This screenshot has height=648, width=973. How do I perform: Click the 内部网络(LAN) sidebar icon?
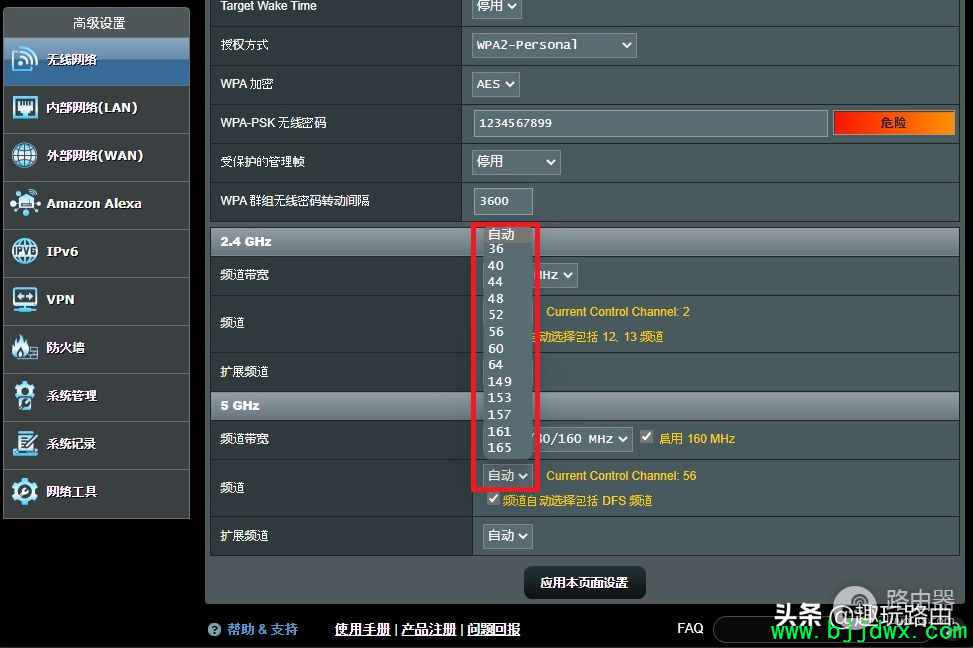click(x=25, y=108)
